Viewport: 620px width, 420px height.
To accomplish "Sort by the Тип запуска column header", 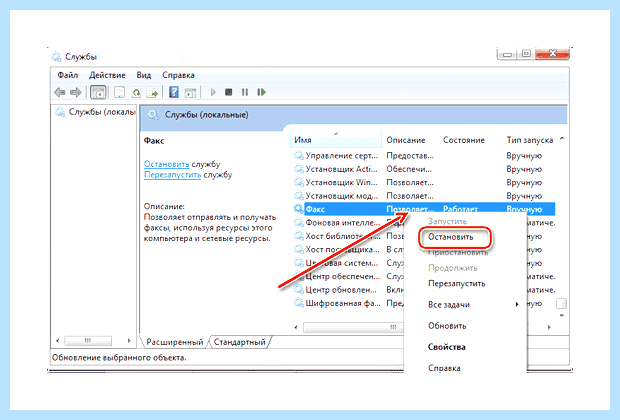I will click(x=530, y=140).
